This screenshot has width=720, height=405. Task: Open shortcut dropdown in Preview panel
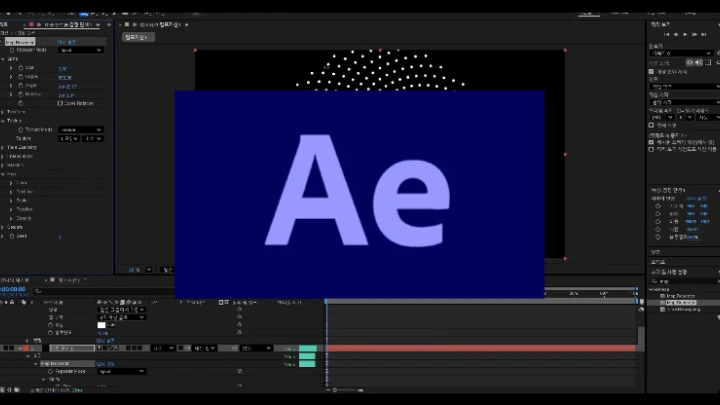click(681, 53)
